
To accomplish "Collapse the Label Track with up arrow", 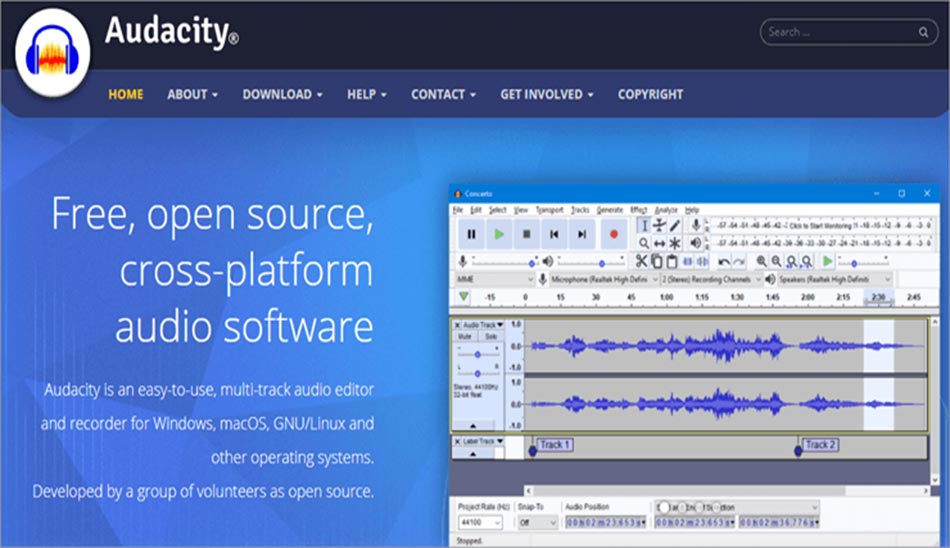I will (x=473, y=453).
